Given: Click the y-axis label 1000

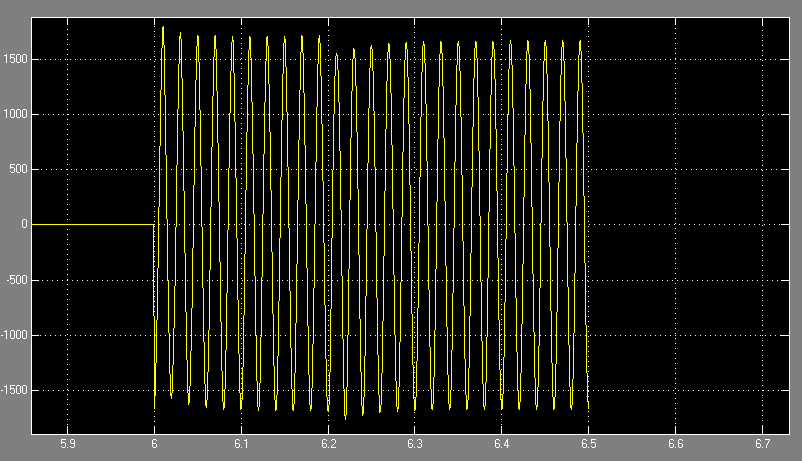Looking at the screenshot, I should coord(15,115).
